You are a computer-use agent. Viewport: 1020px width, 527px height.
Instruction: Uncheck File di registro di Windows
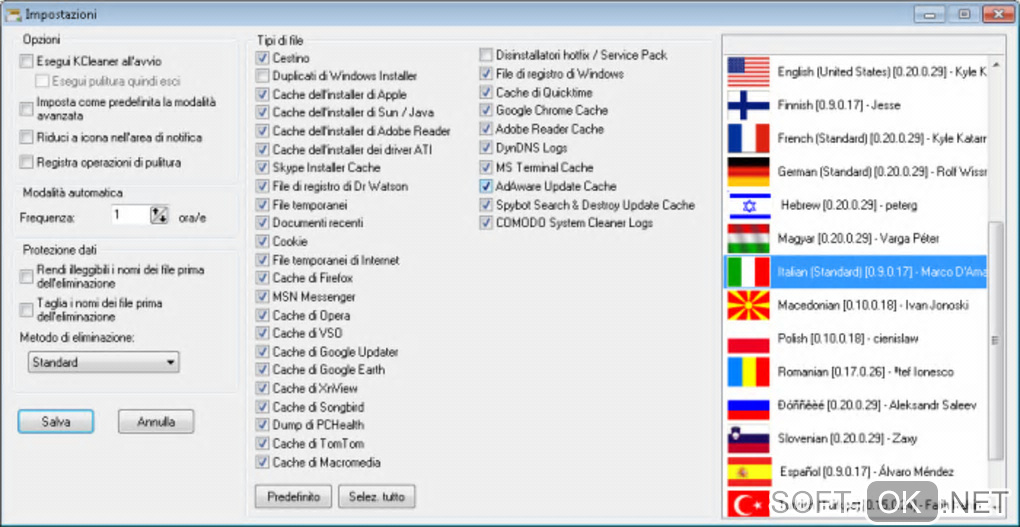point(486,74)
